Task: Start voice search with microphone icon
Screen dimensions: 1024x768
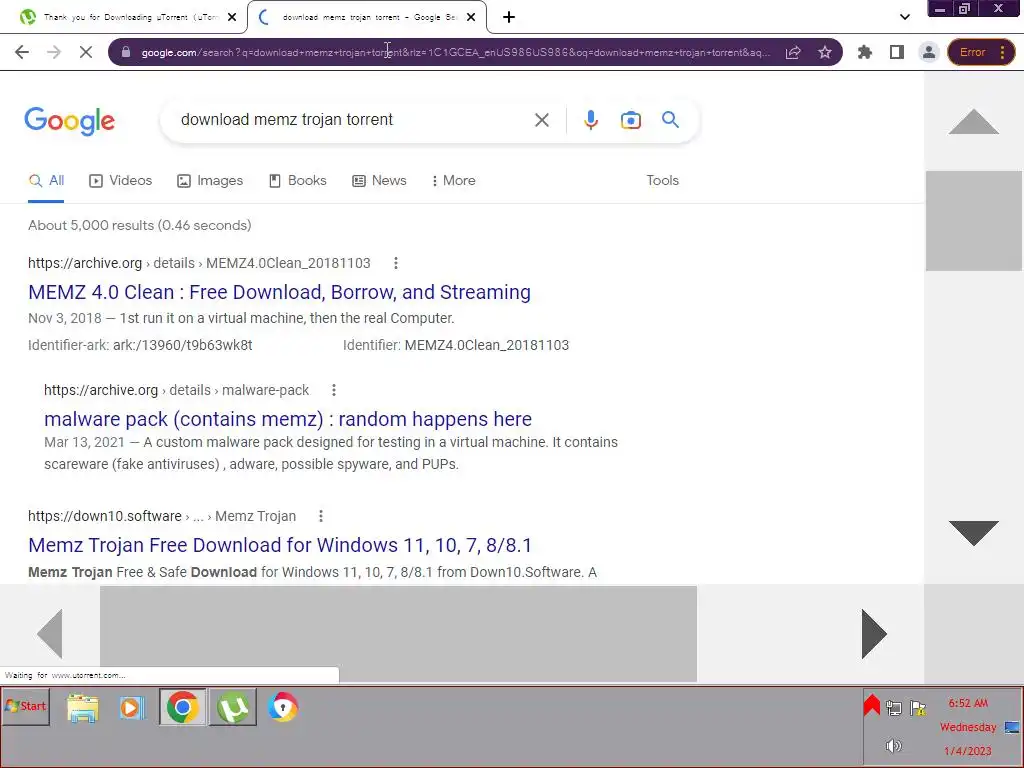Action: (591, 120)
